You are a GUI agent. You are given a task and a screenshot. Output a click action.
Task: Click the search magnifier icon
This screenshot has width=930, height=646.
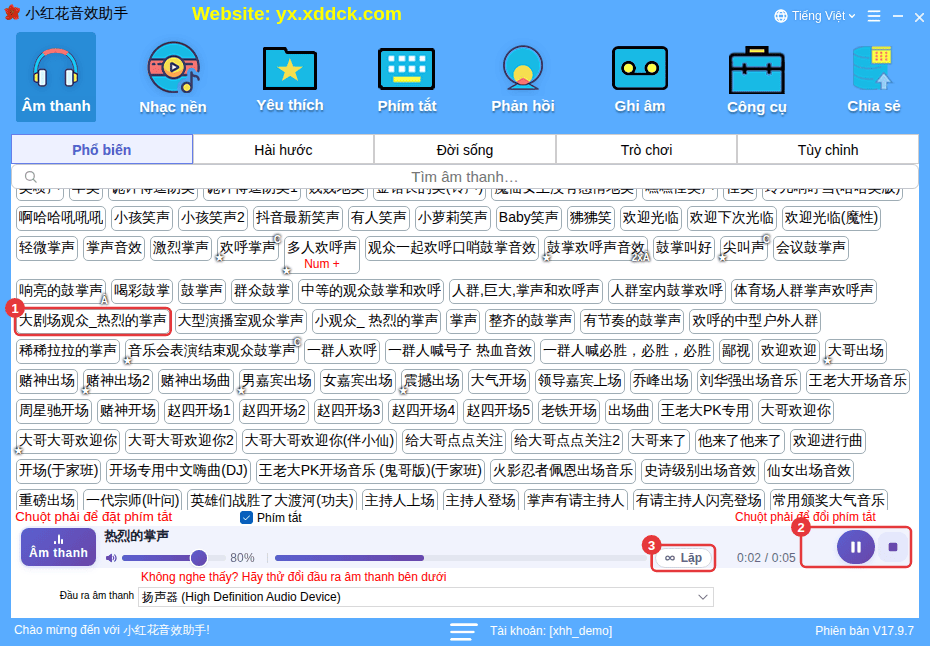31,177
